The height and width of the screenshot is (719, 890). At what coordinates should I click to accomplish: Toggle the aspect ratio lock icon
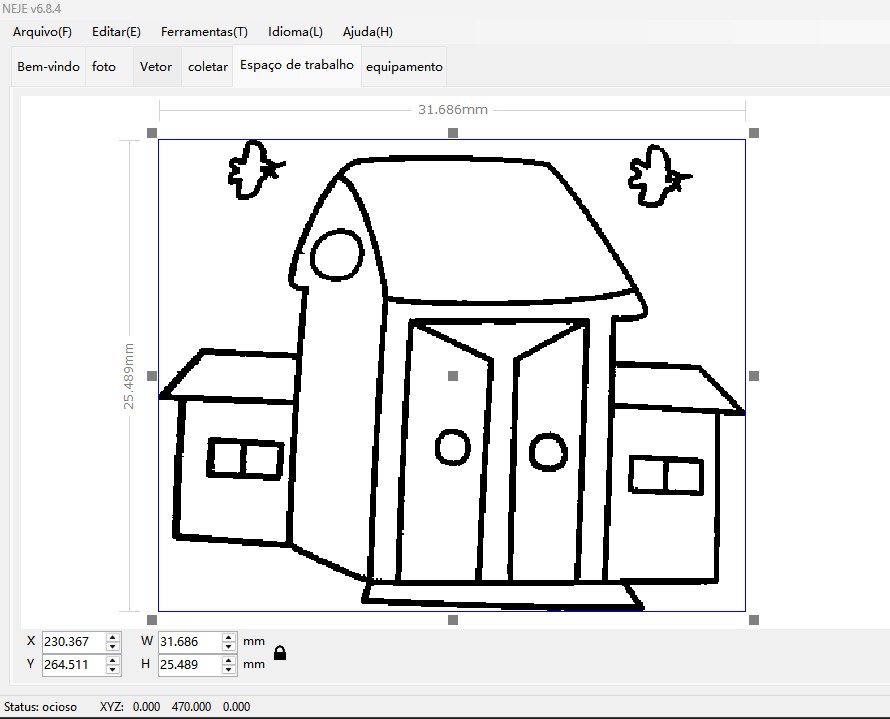click(280, 653)
